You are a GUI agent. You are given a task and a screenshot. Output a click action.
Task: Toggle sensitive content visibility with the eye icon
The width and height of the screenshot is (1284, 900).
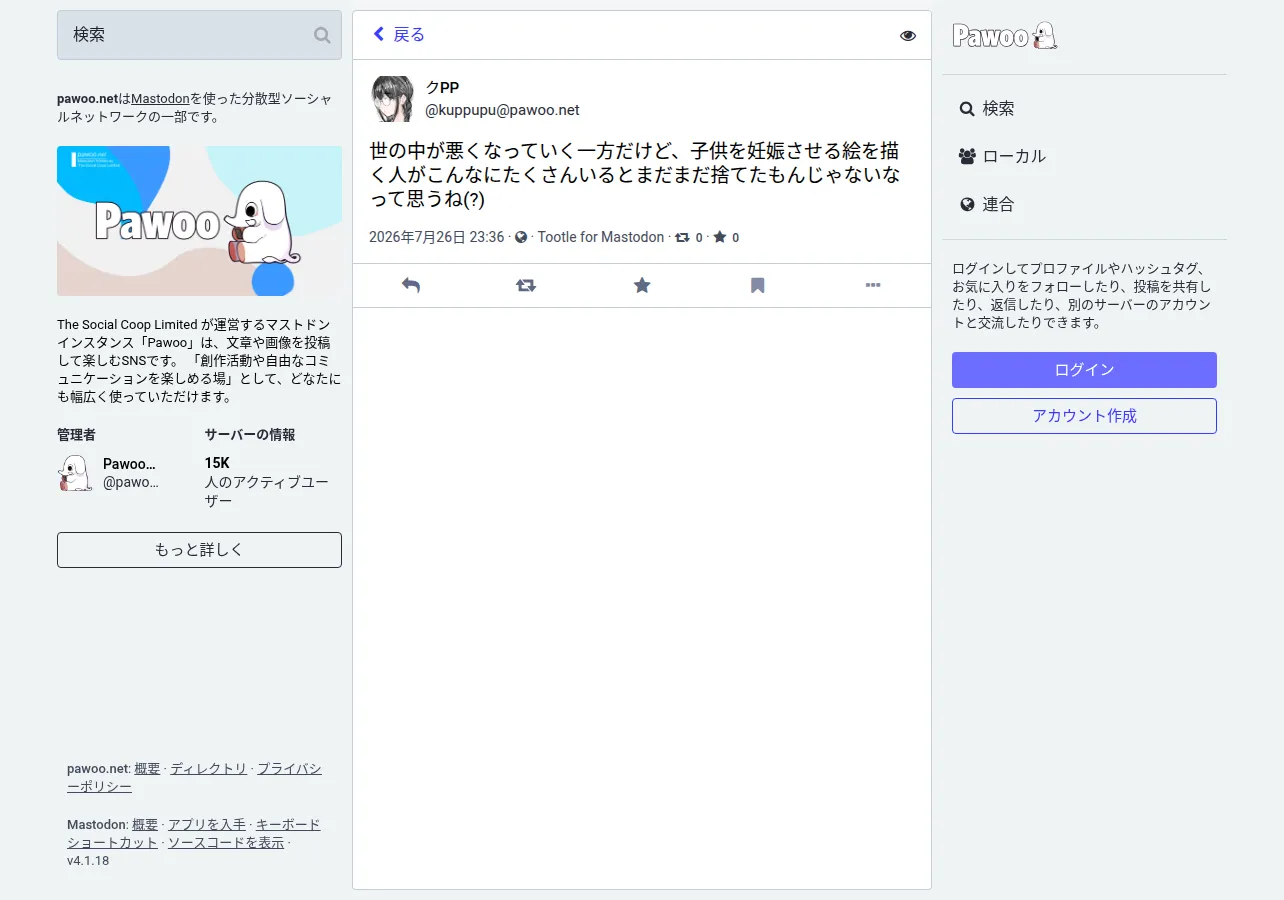point(908,35)
